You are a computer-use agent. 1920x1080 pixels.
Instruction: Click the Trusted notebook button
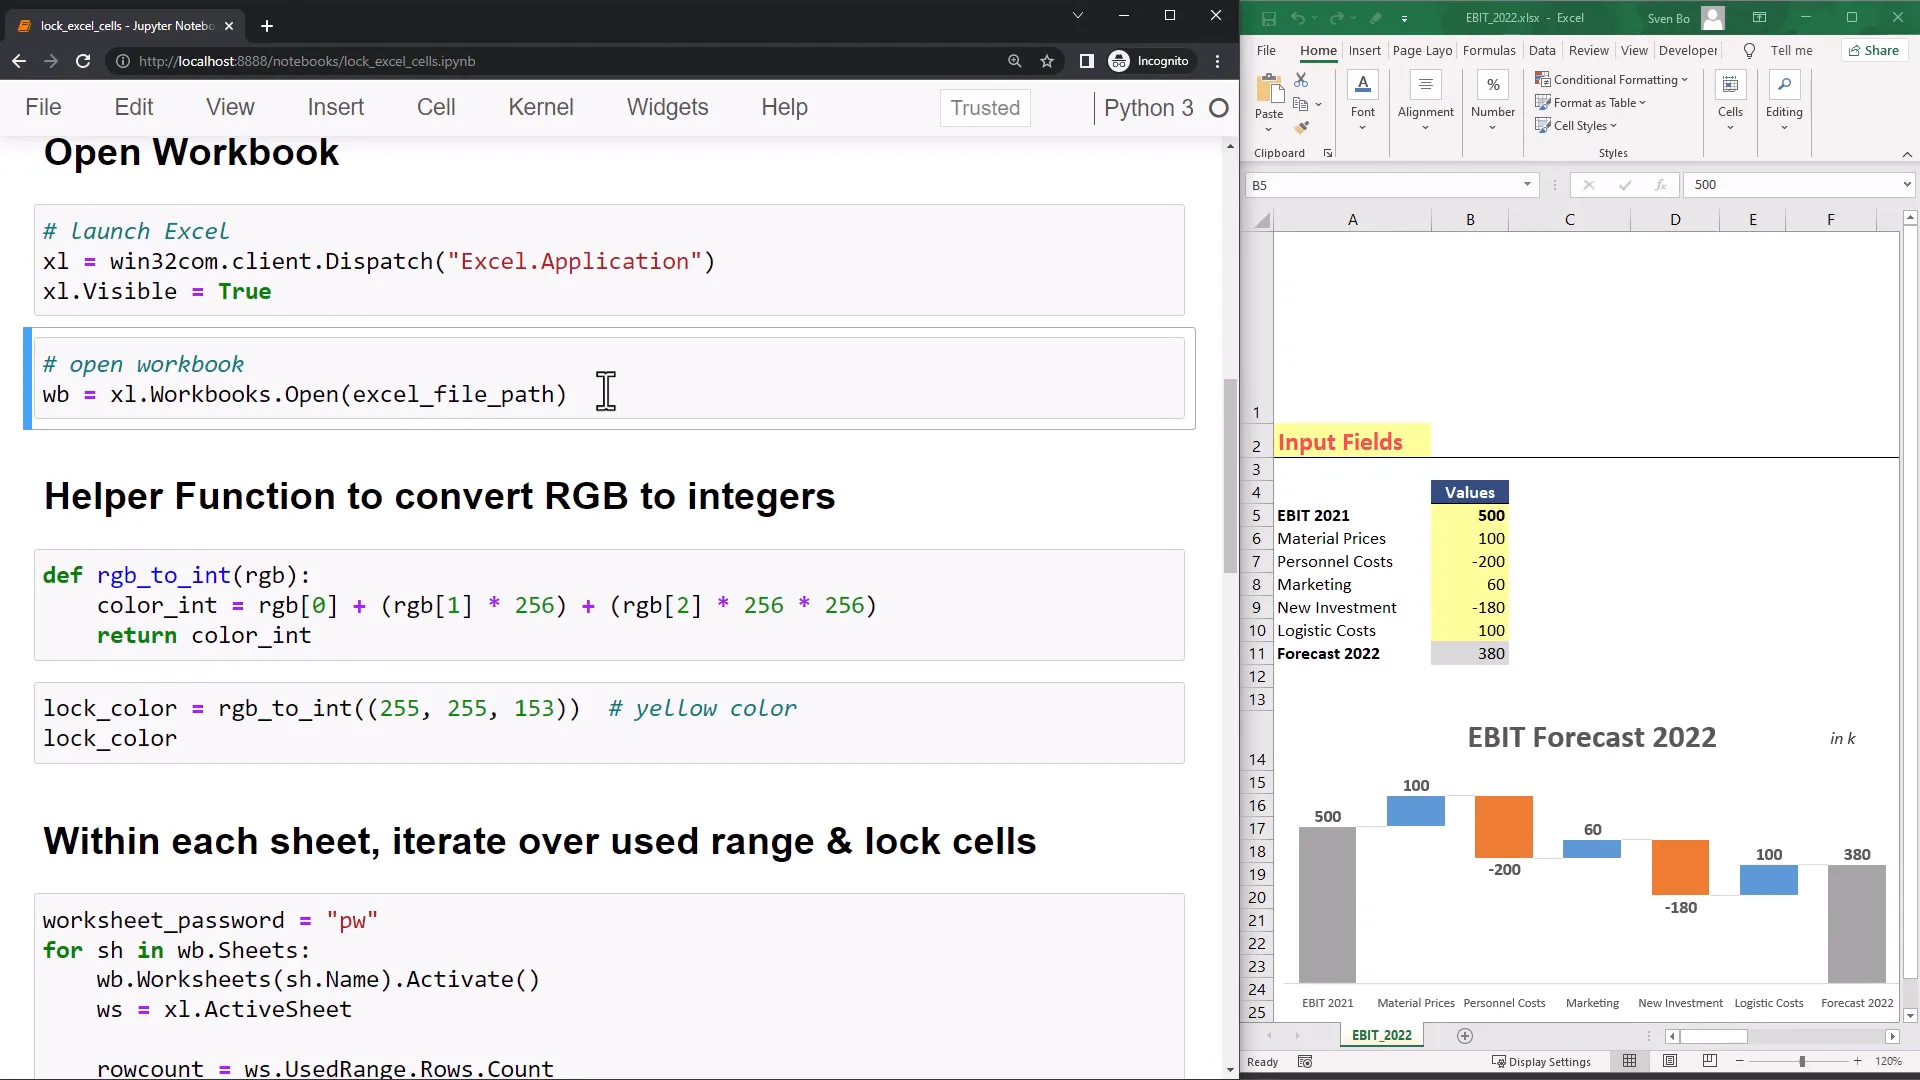coord(984,108)
